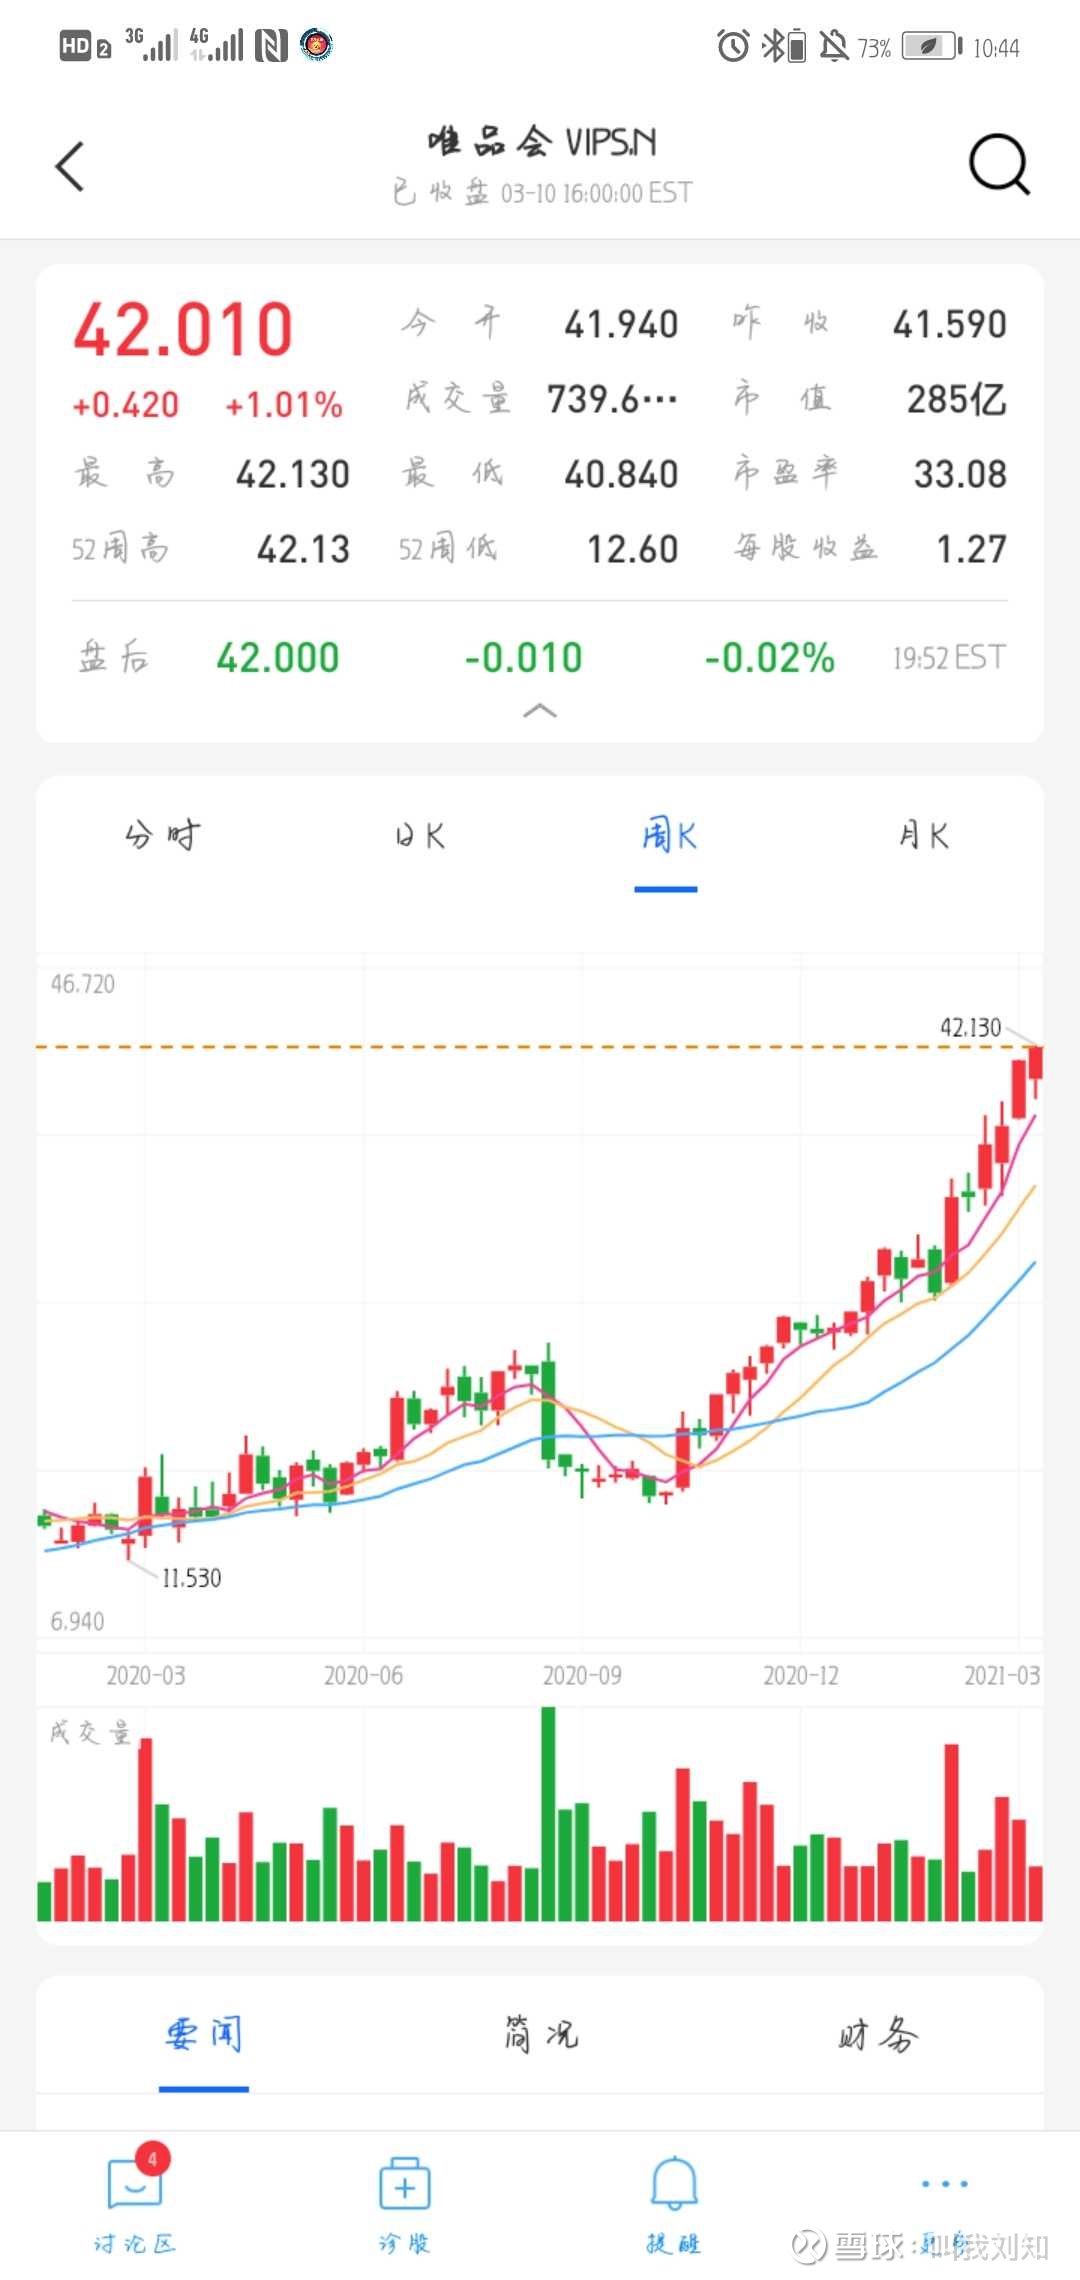The height and width of the screenshot is (2280, 1080).
Task: Tap the market cap value 285亿
Action: (x=956, y=399)
